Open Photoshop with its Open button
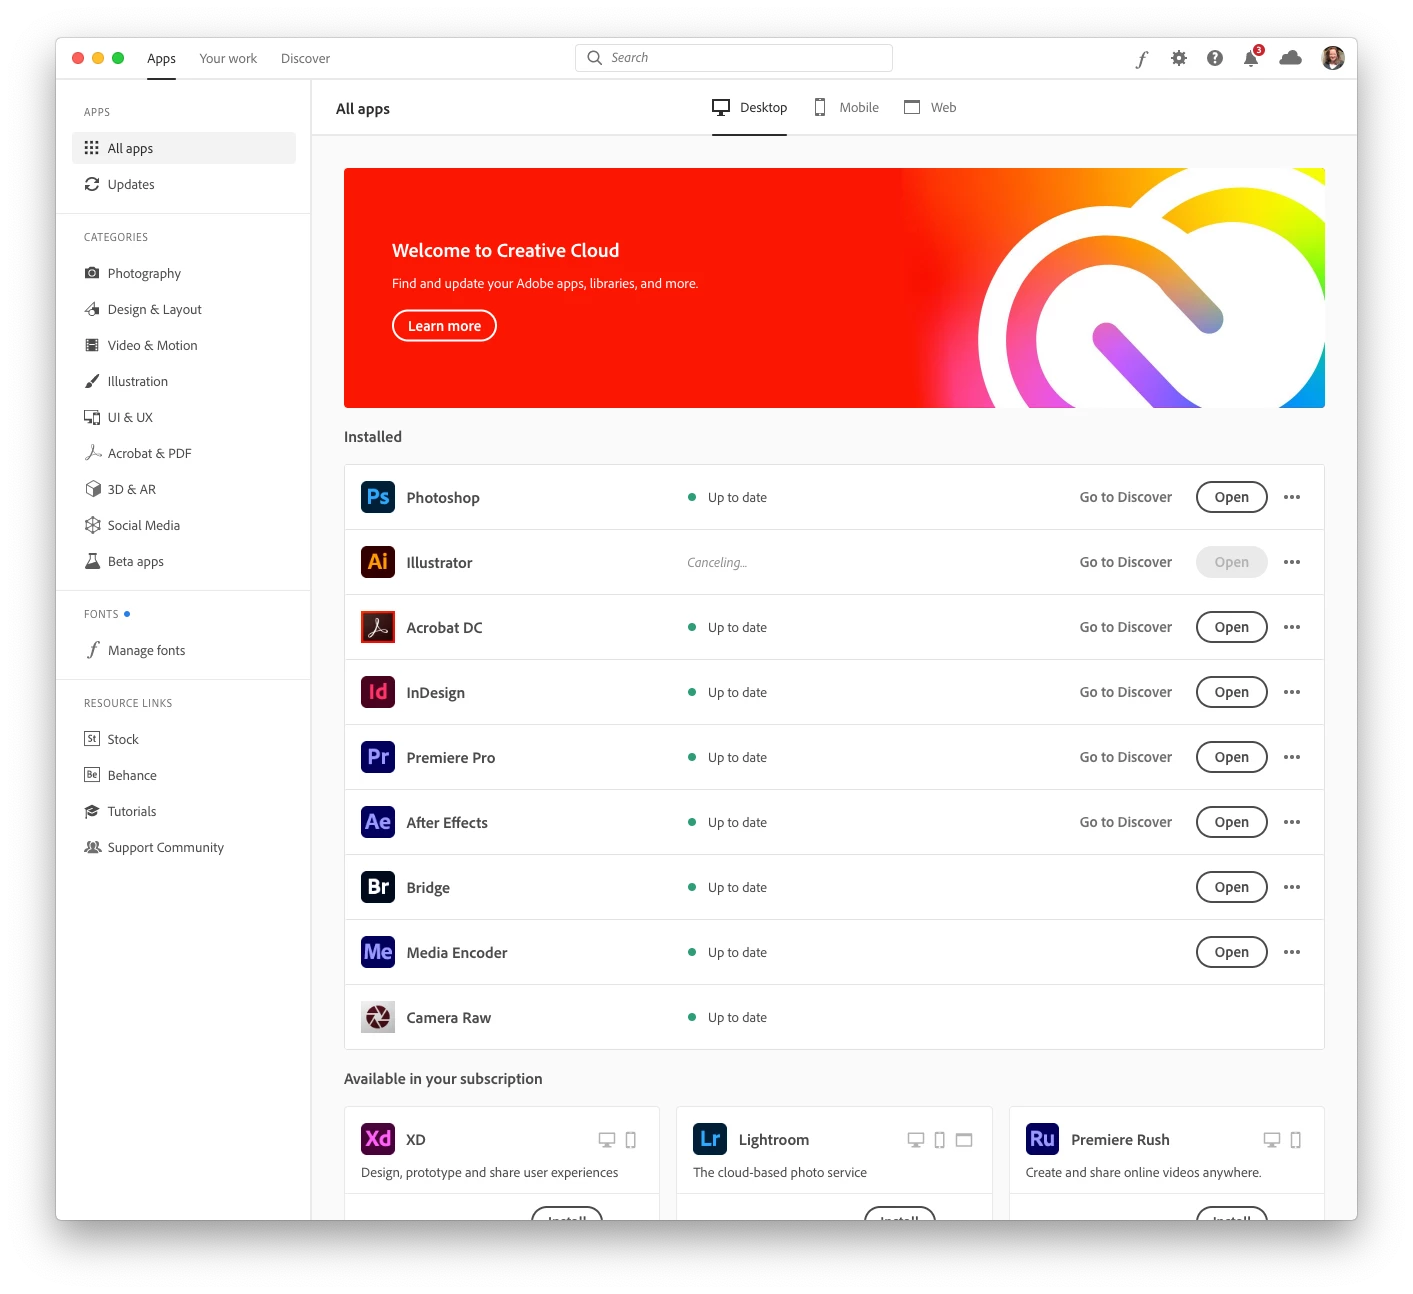1413x1294 pixels. [1231, 497]
